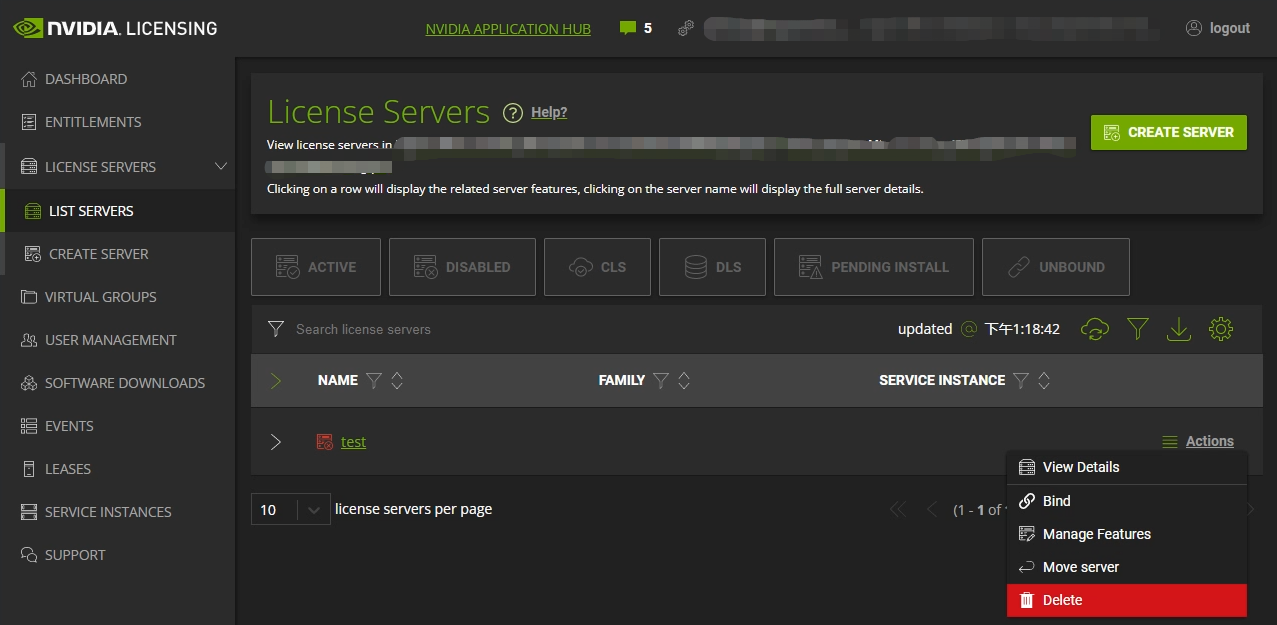Open the Events page
The image size is (1277, 625).
69,426
